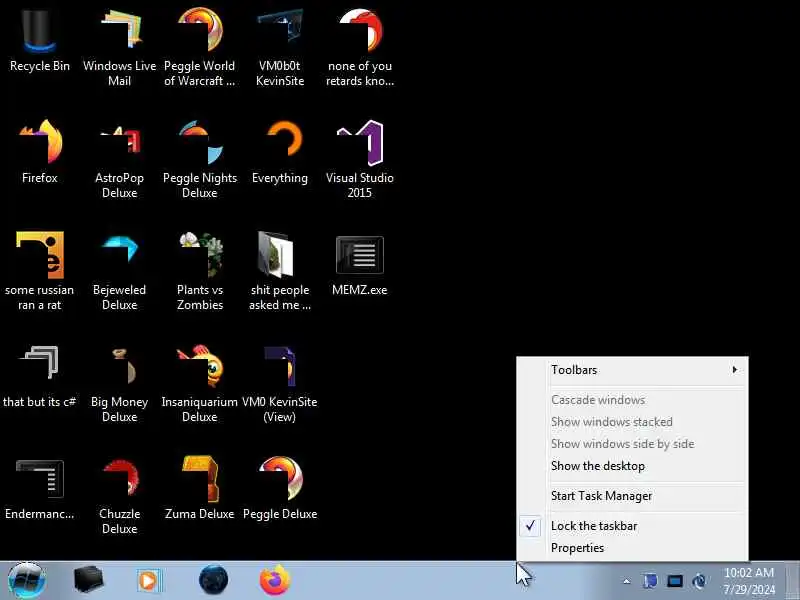
Task: Select VM0 KevinSite (View) shortcut
Action: (x=280, y=384)
